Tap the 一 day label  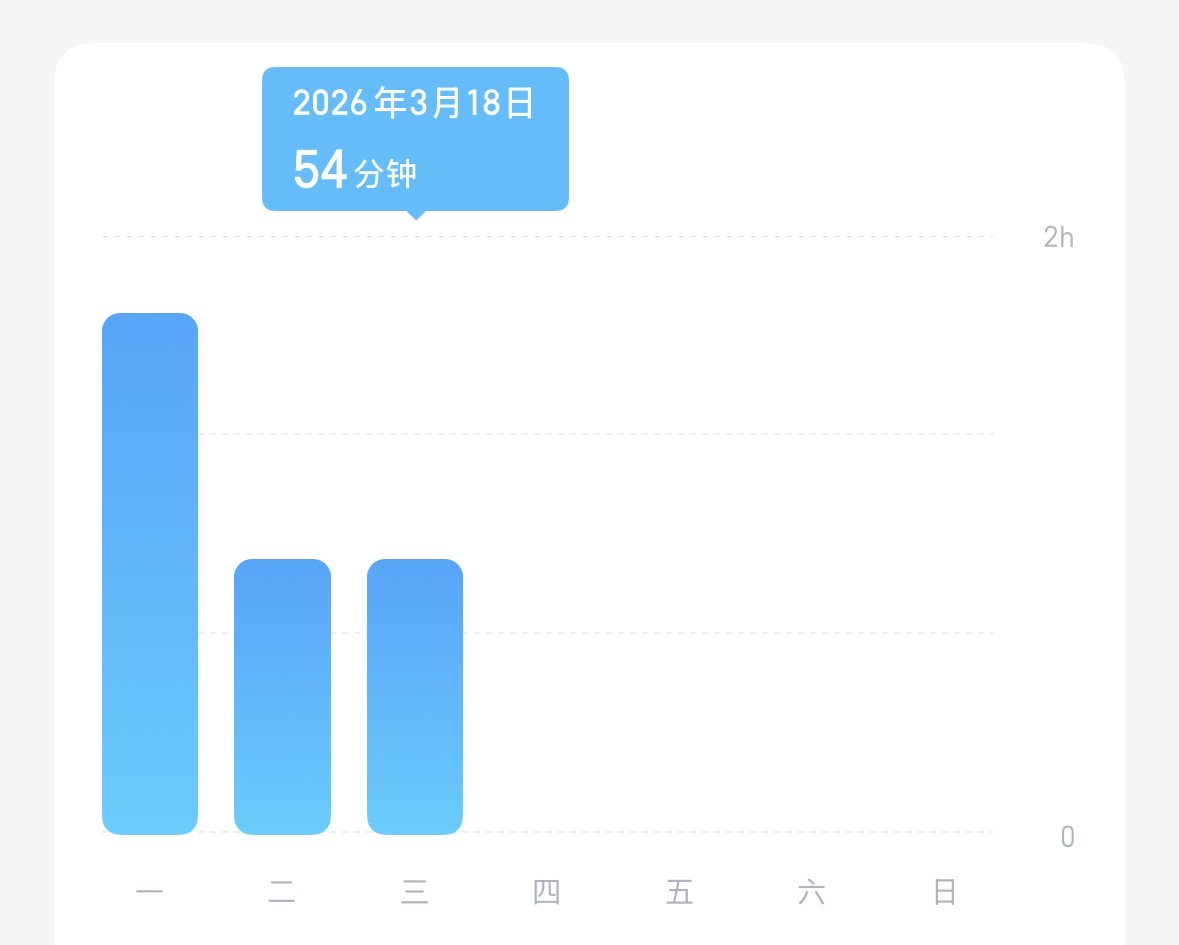tap(150, 891)
